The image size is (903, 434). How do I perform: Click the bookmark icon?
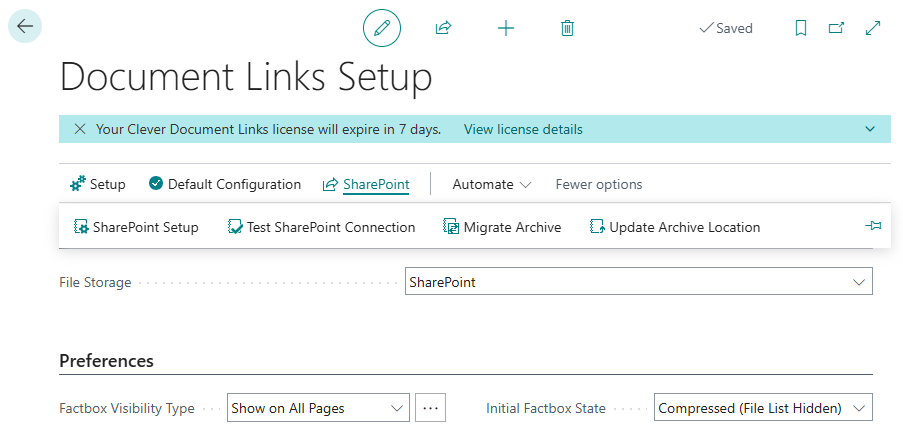801,28
